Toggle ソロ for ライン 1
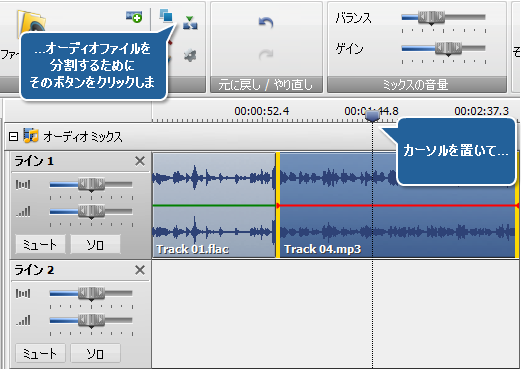521x370 pixels. pyautogui.click(x=95, y=244)
